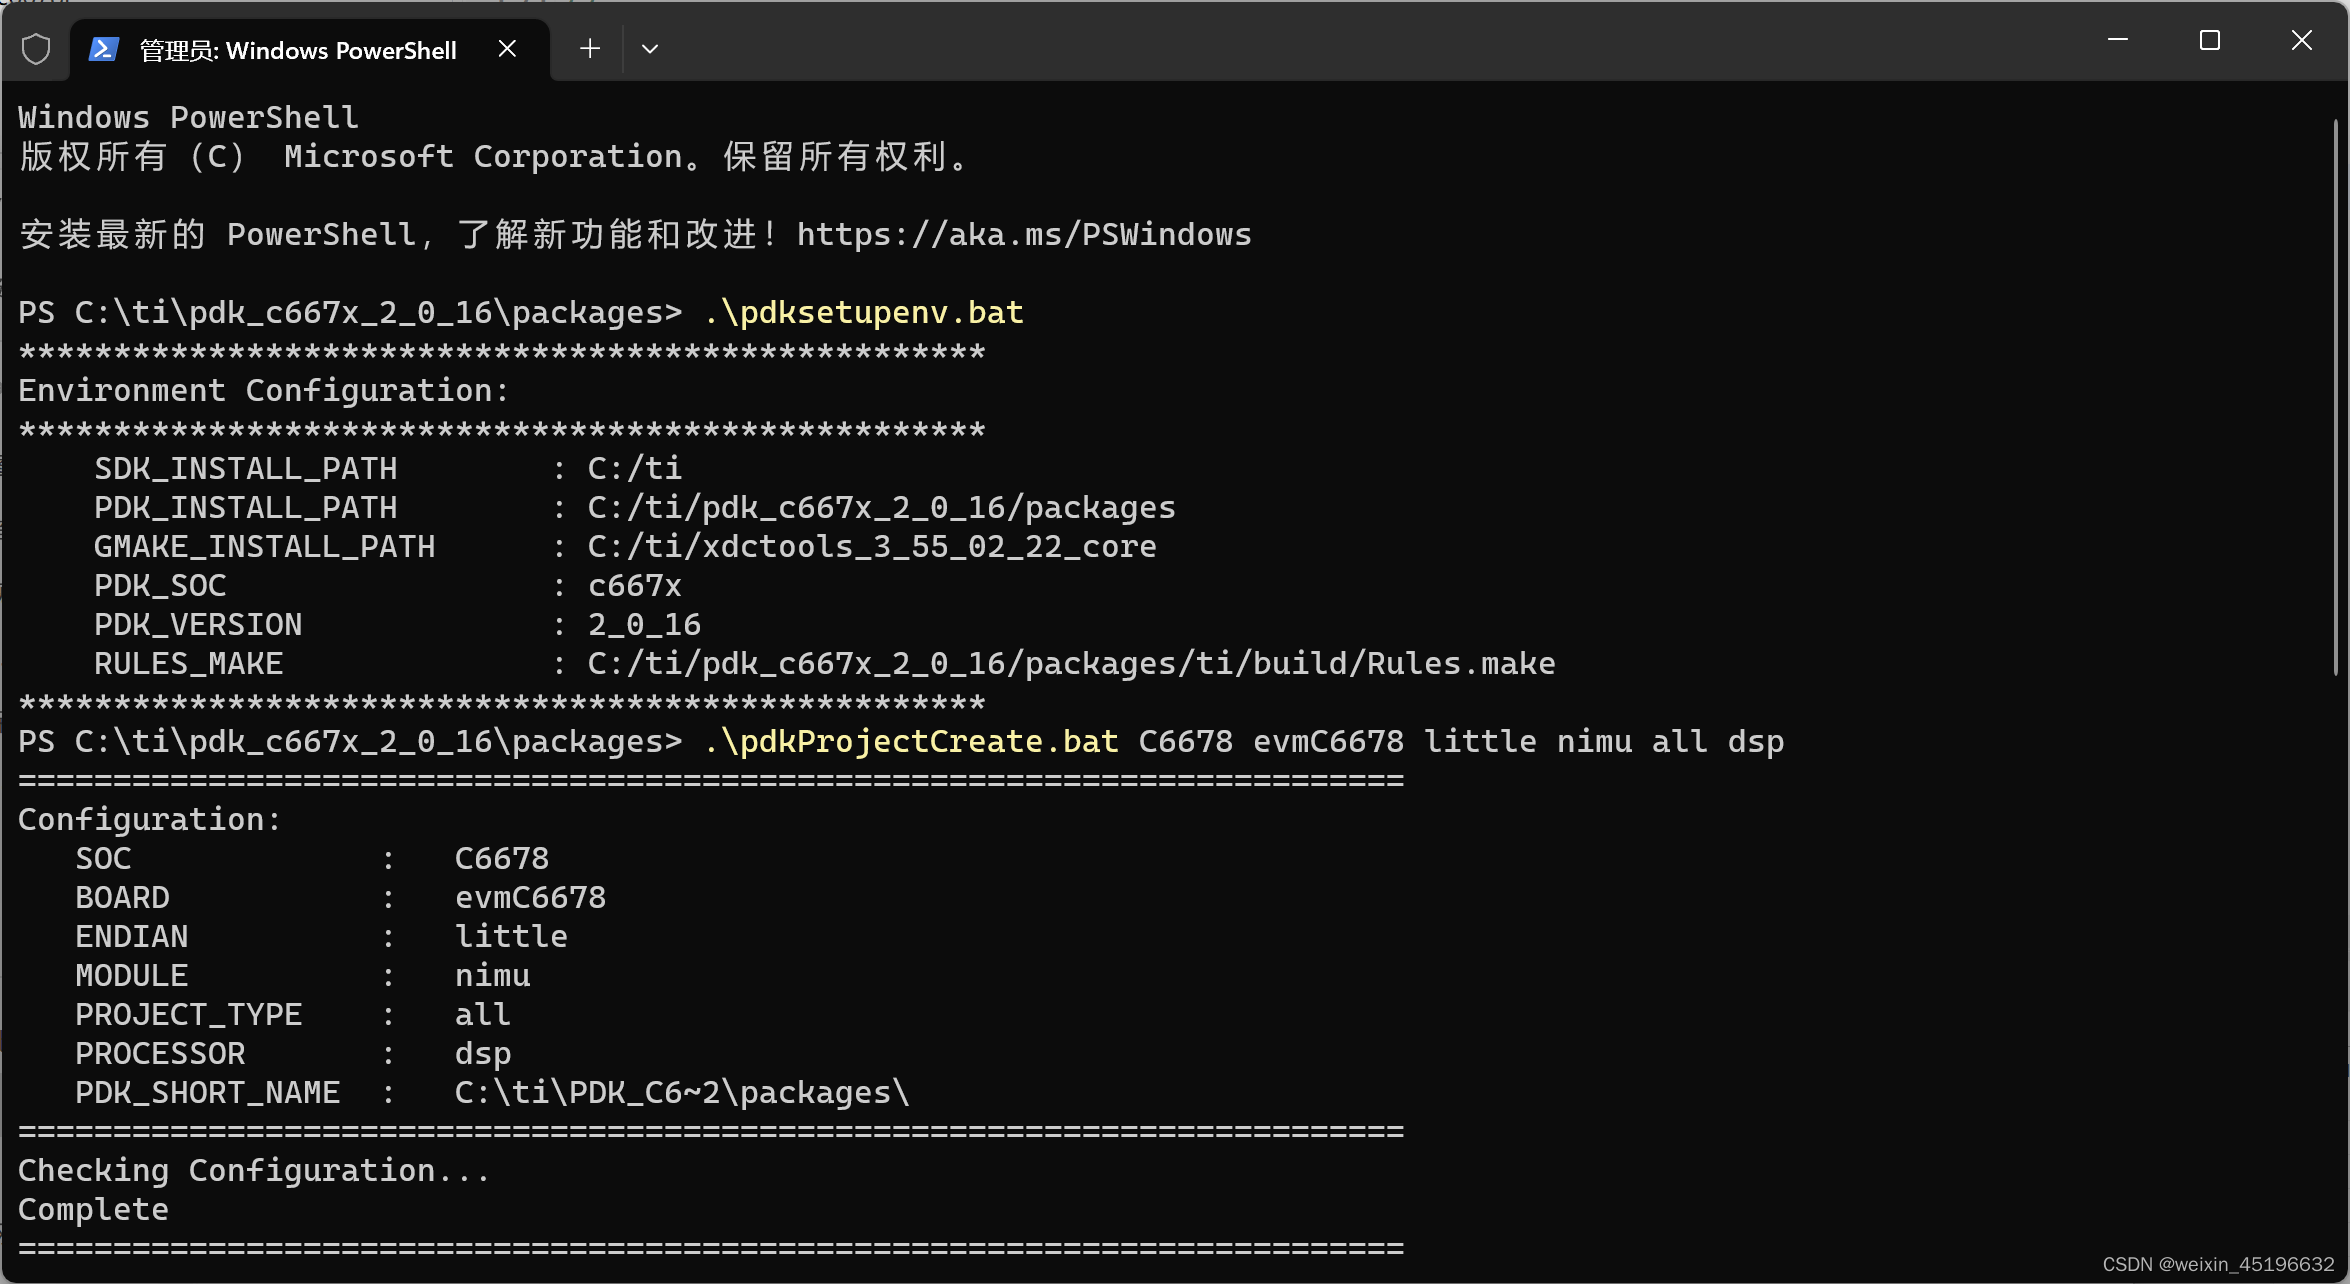Close the Windows PowerShell tab
This screenshot has height=1284, width=2350.
[x=507, y=49]
